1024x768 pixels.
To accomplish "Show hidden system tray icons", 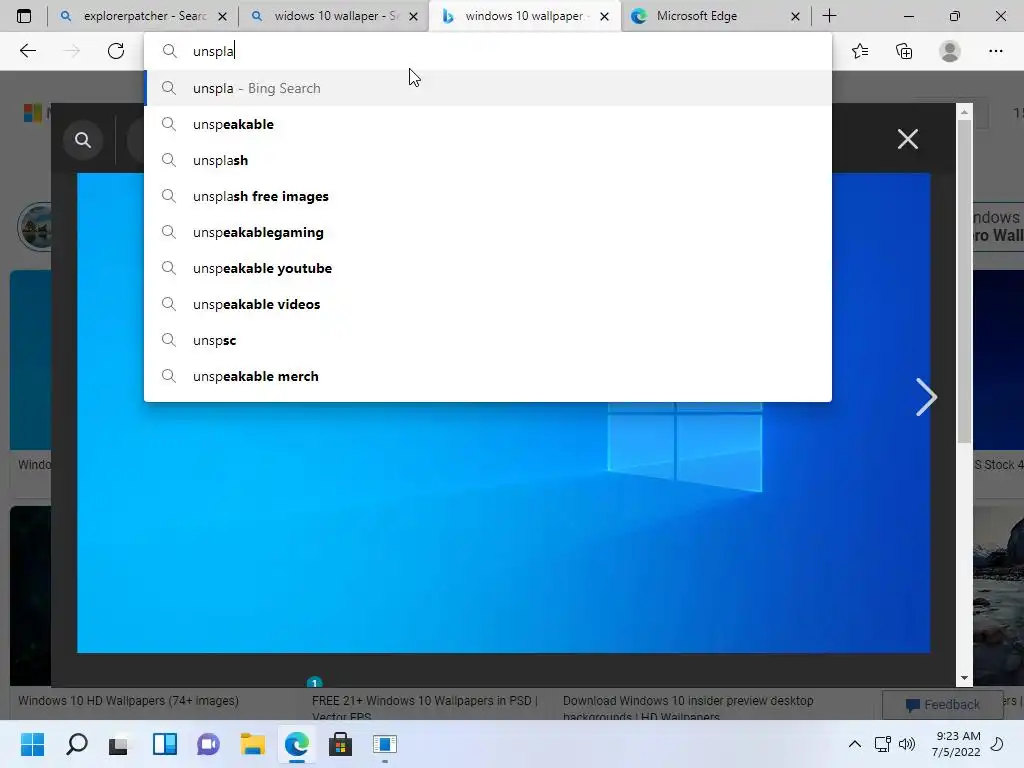I will tap(854, 744).
